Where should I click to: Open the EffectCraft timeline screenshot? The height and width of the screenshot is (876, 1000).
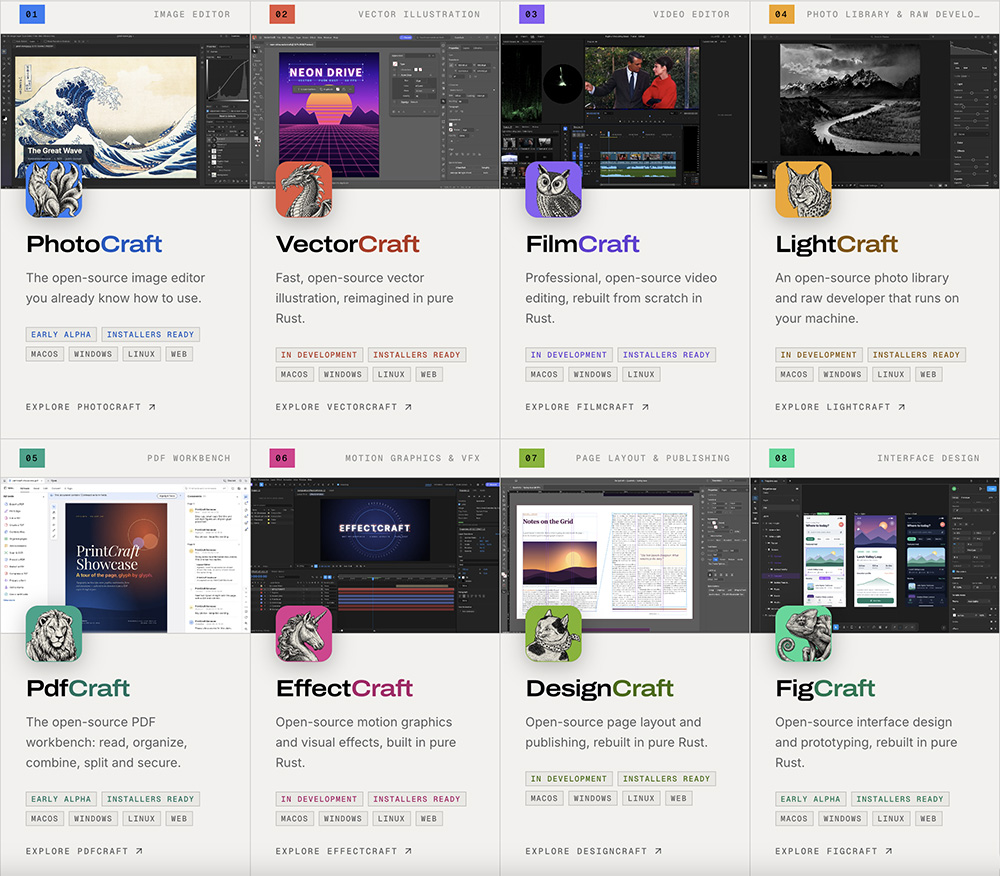[x=375, y=555]
